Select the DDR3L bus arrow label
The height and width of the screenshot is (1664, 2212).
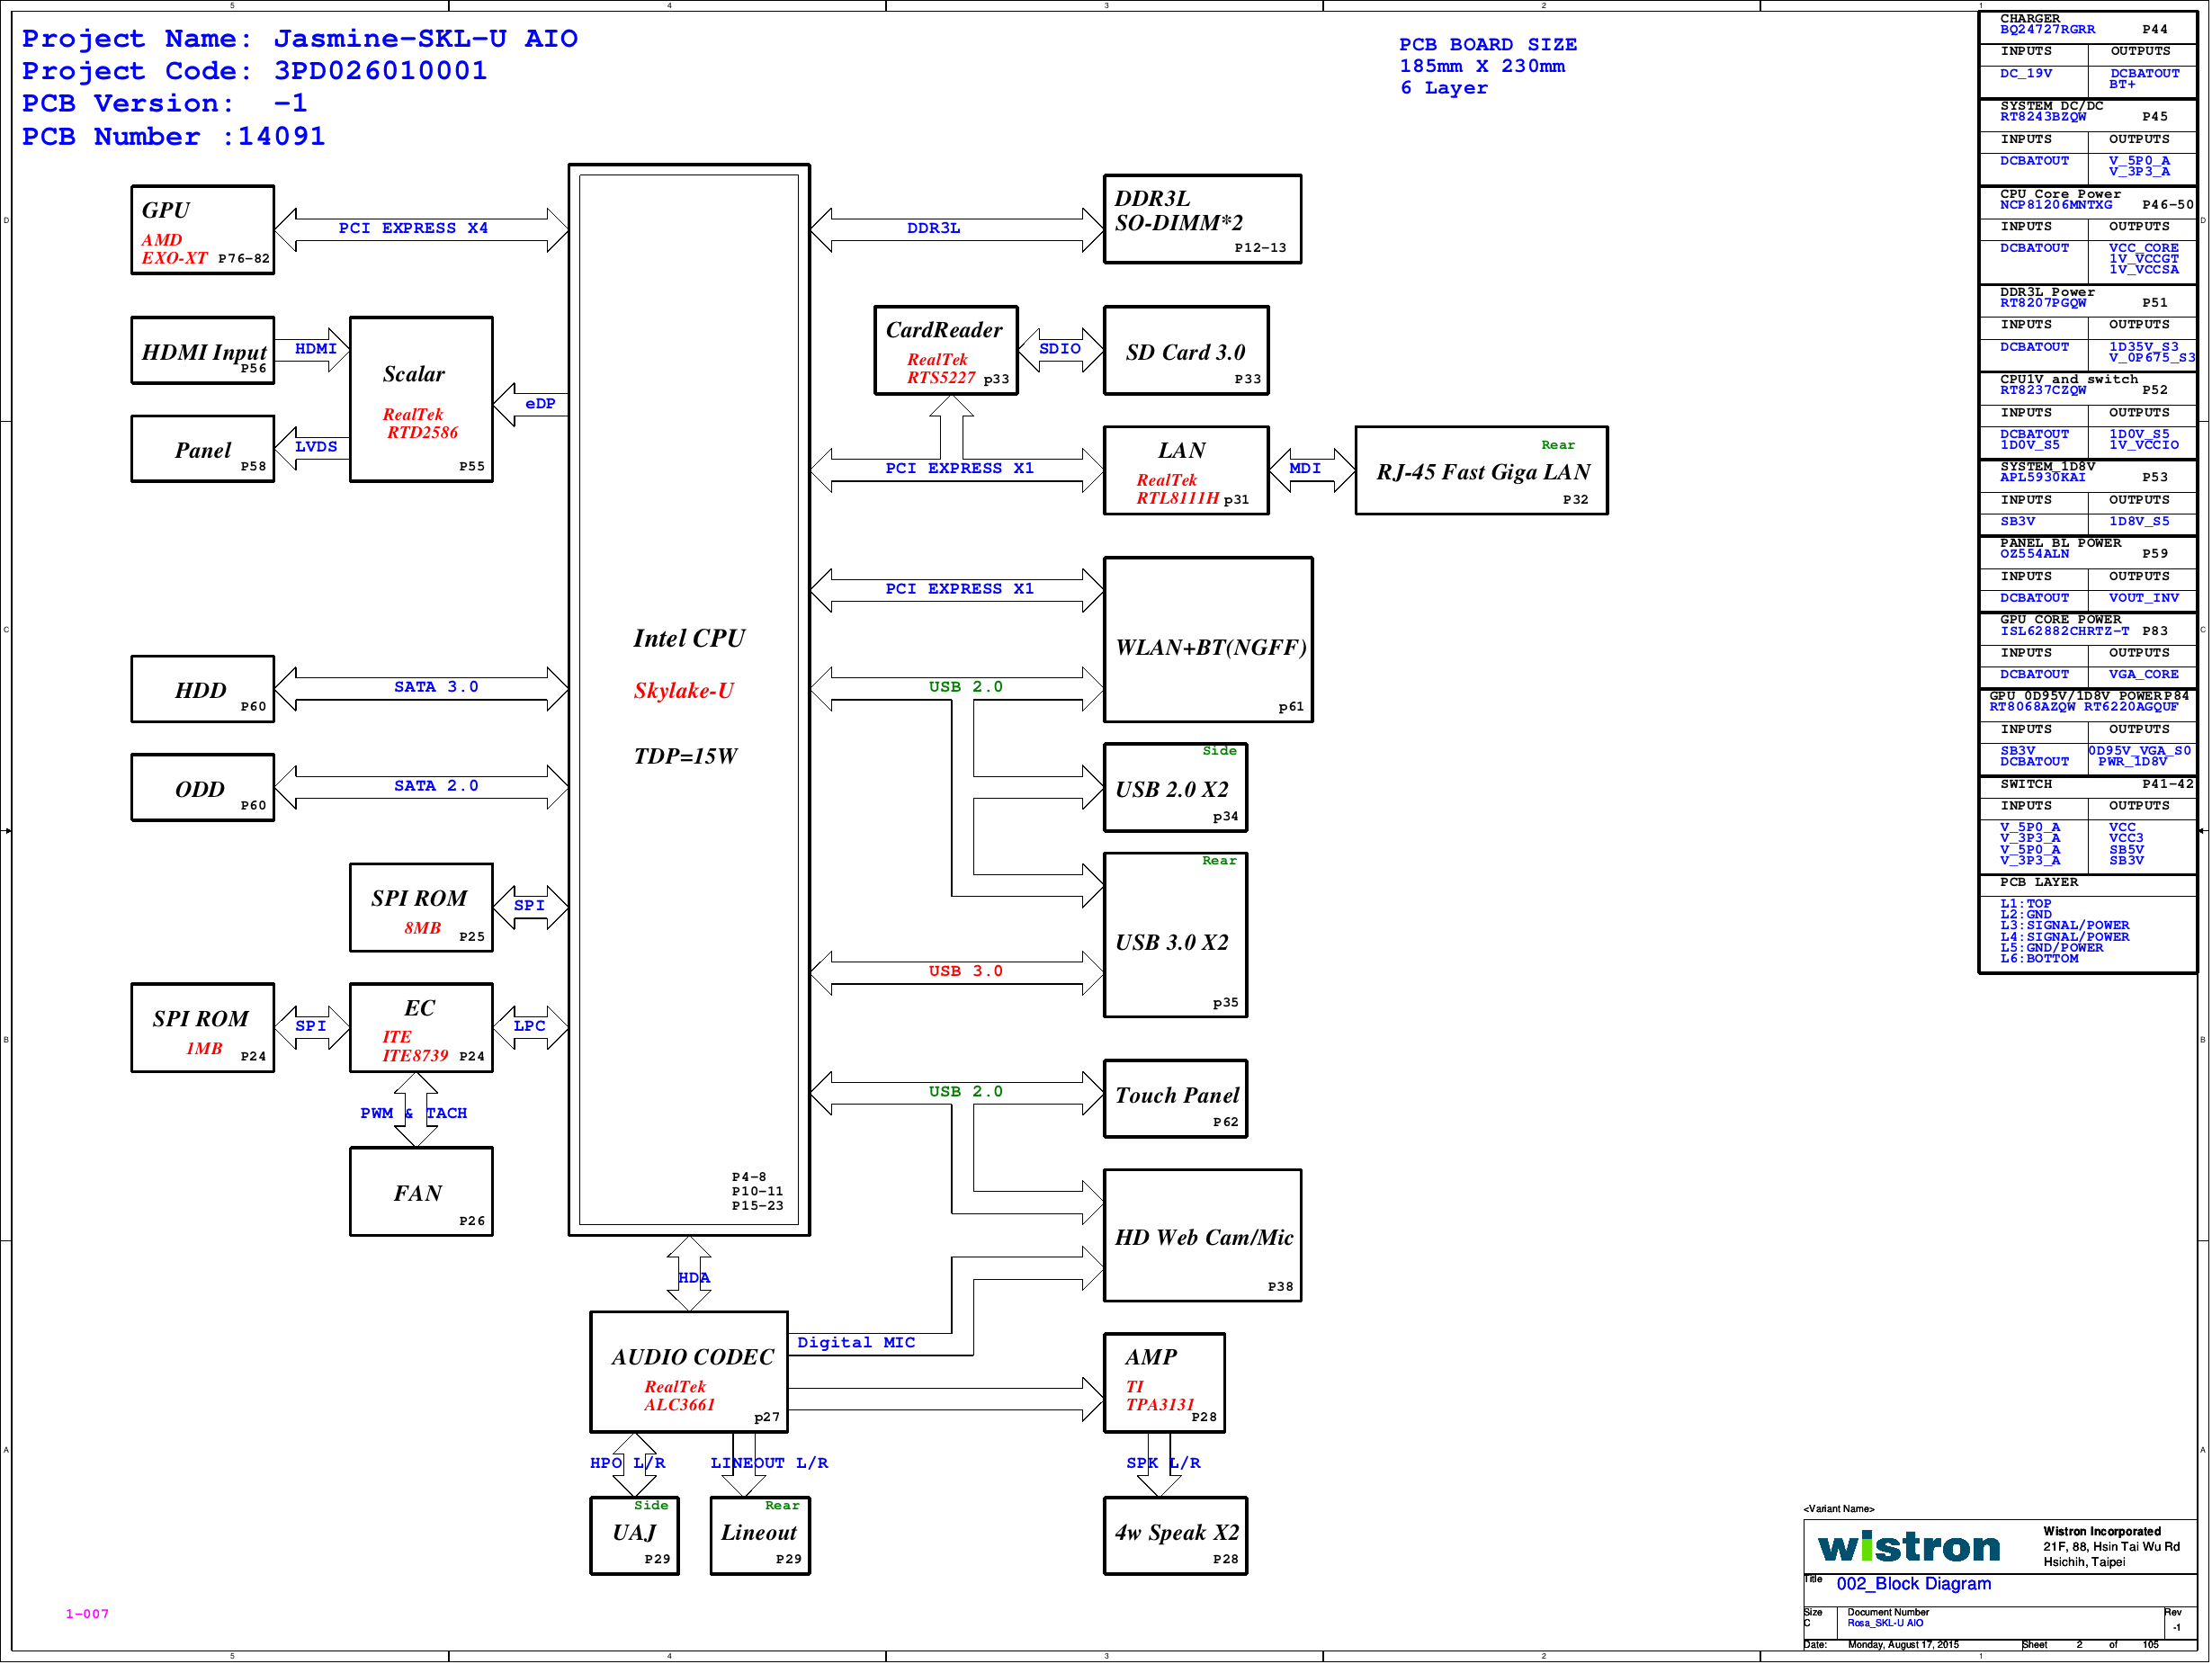click(x=933, y=228)
